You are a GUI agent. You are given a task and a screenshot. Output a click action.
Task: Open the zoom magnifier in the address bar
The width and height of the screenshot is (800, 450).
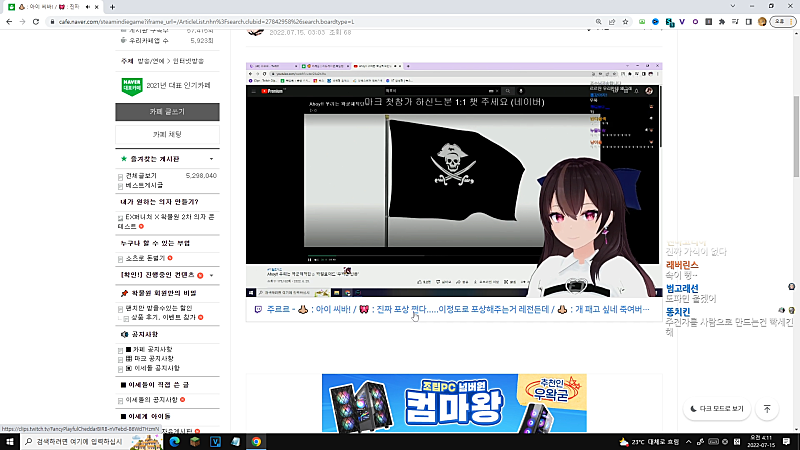click(x=598, y=22)
